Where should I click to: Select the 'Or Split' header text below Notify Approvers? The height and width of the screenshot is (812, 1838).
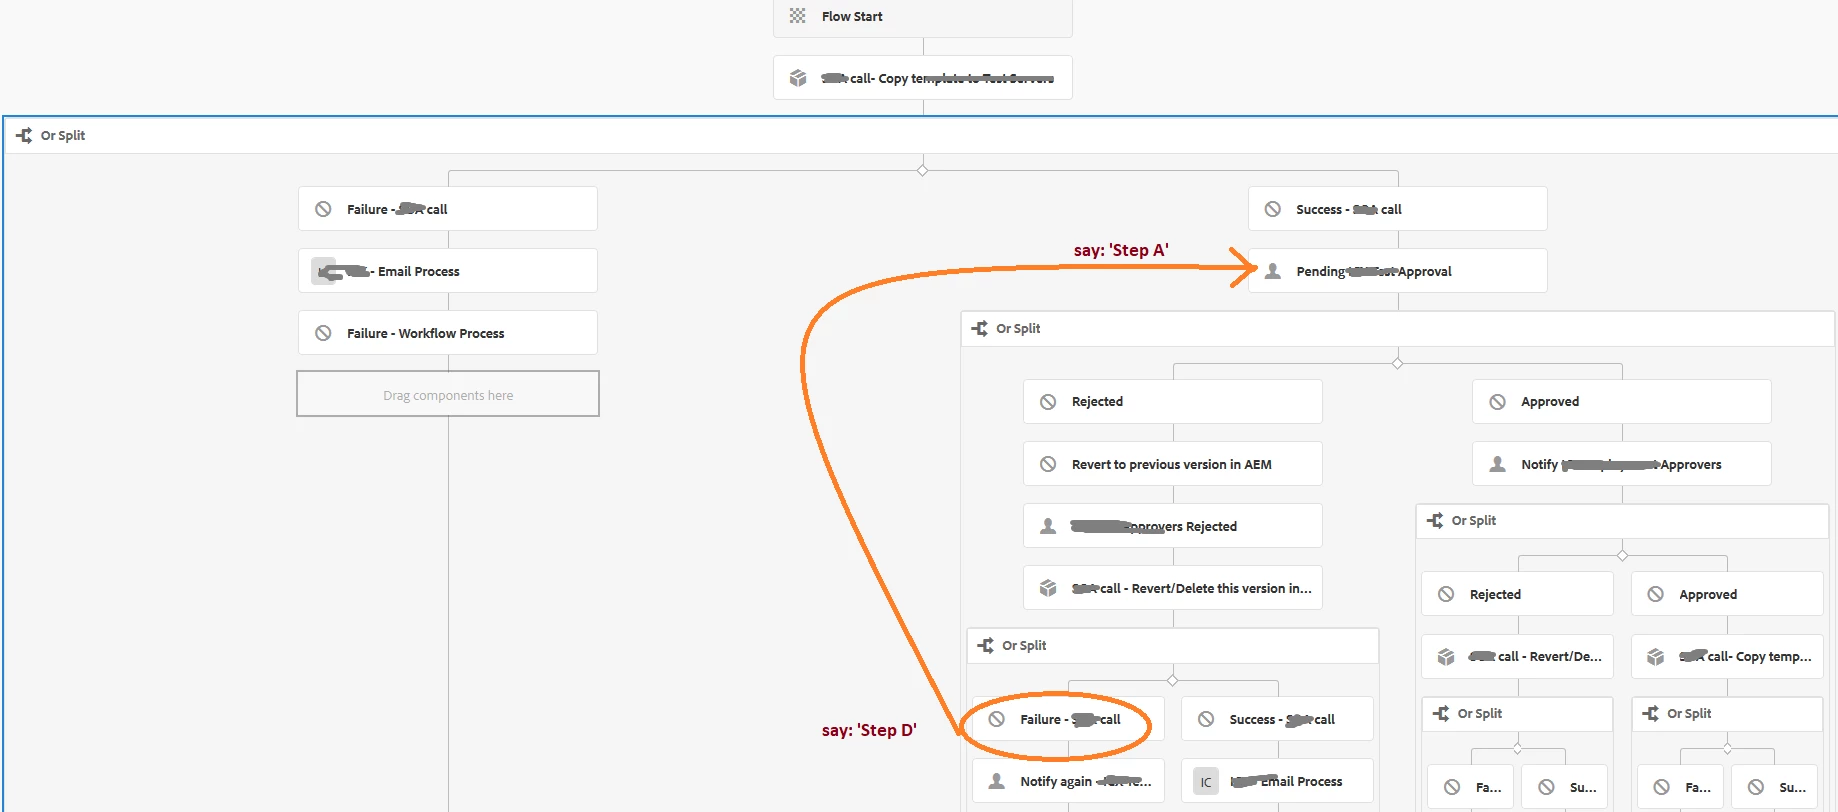coord(1474,520)
